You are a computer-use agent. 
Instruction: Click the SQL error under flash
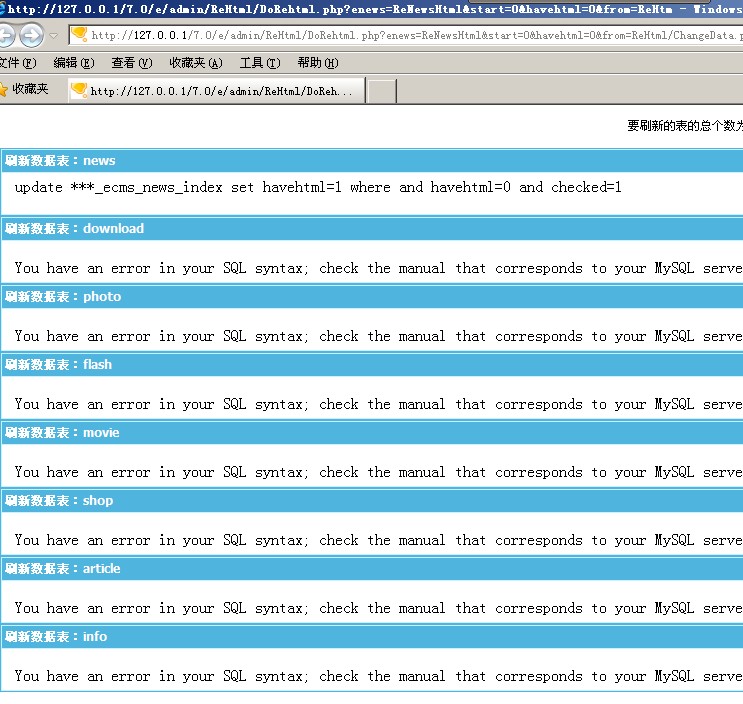point(379,405)
